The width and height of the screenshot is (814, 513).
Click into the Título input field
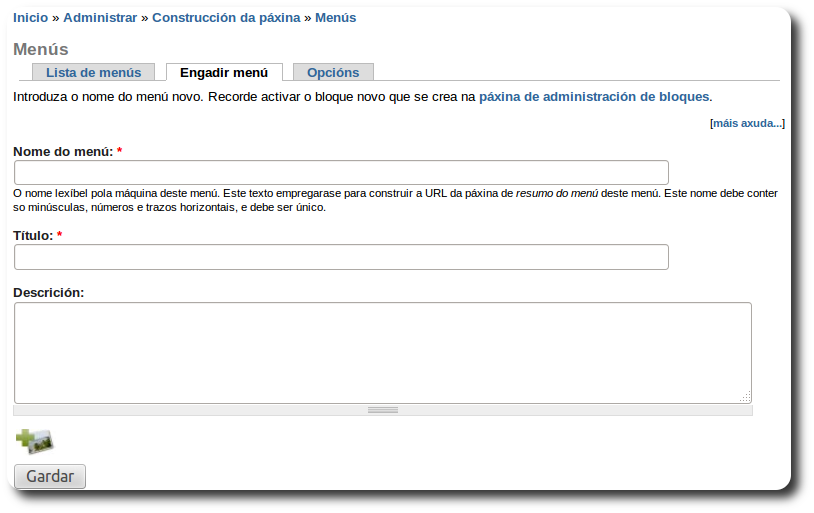(341, 257)
